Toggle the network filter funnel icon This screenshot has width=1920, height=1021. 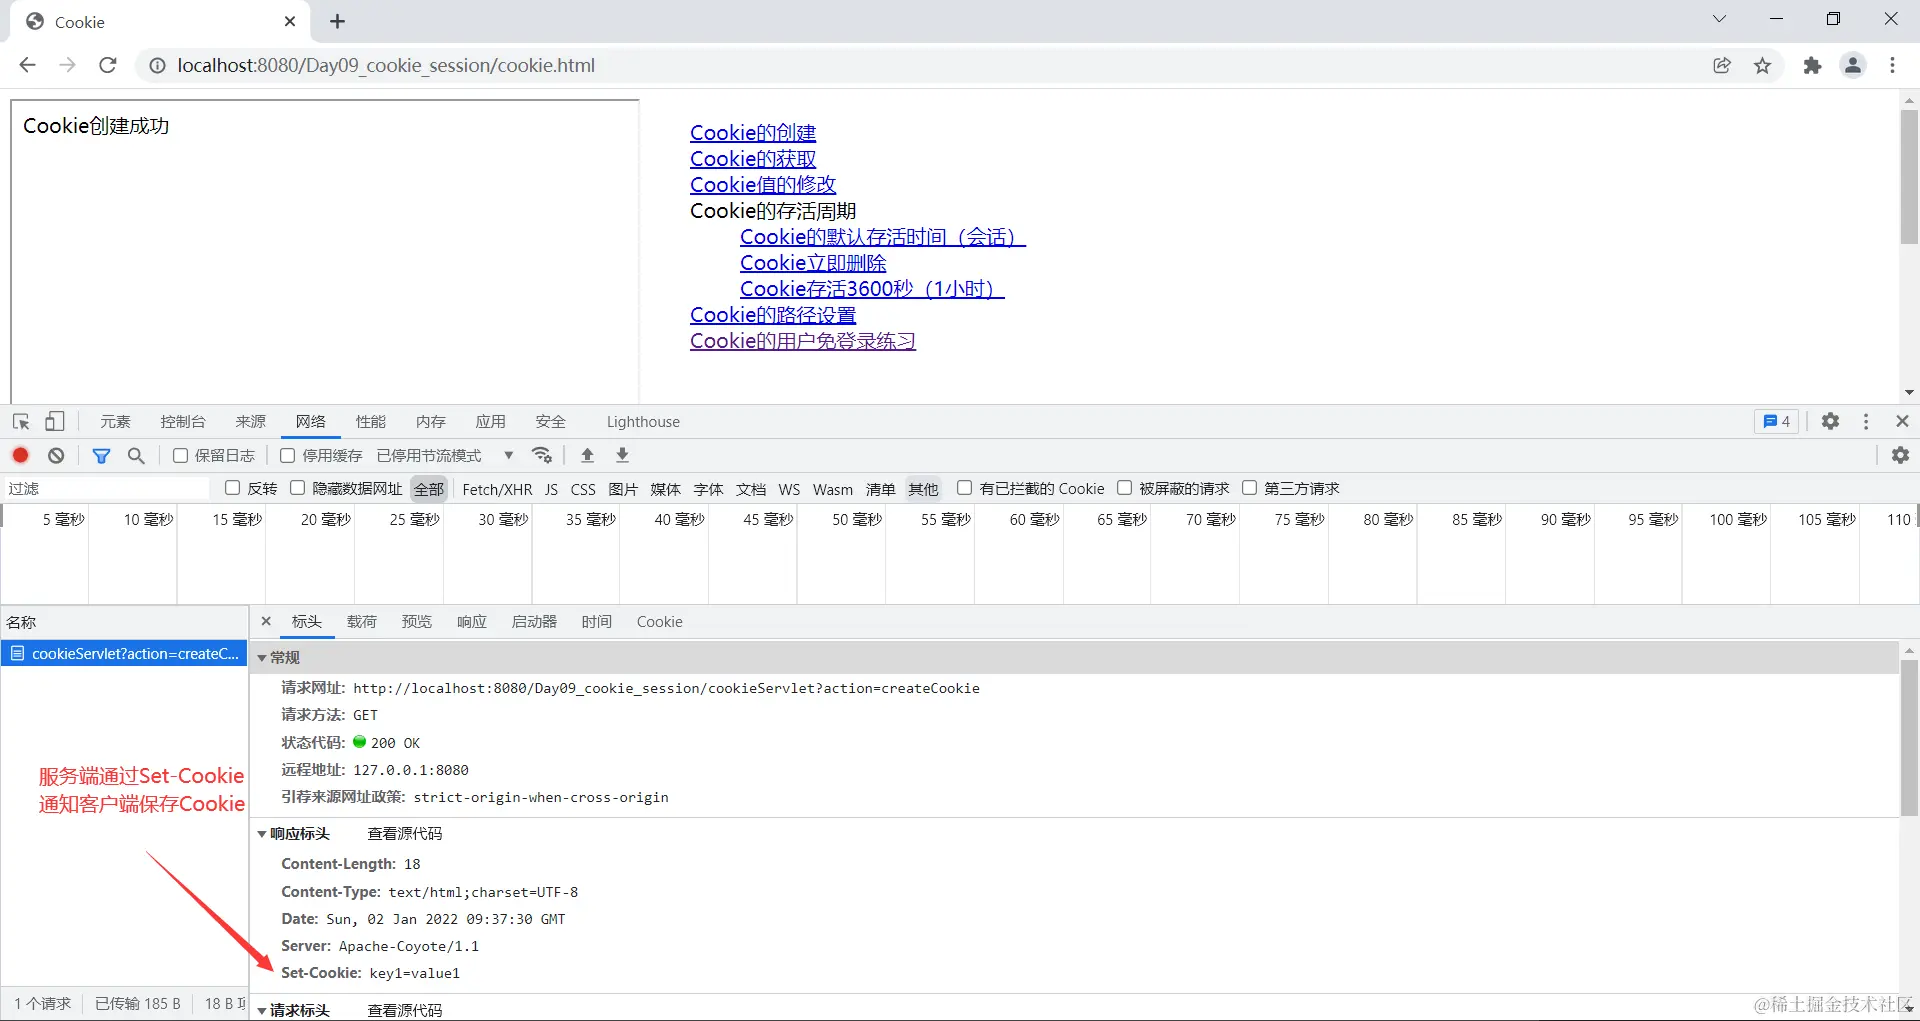point(101,455)
